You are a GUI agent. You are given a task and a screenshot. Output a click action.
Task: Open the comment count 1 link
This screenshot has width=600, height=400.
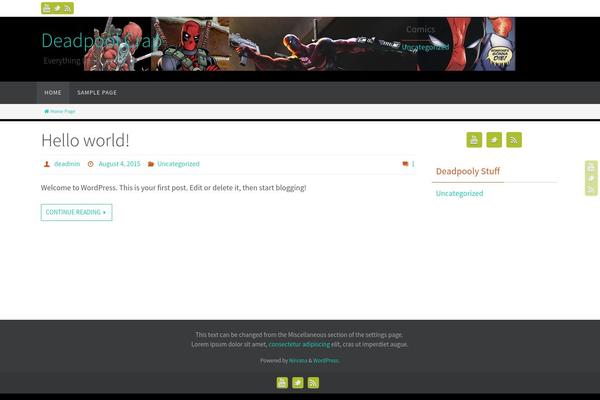tap(413, 164)
